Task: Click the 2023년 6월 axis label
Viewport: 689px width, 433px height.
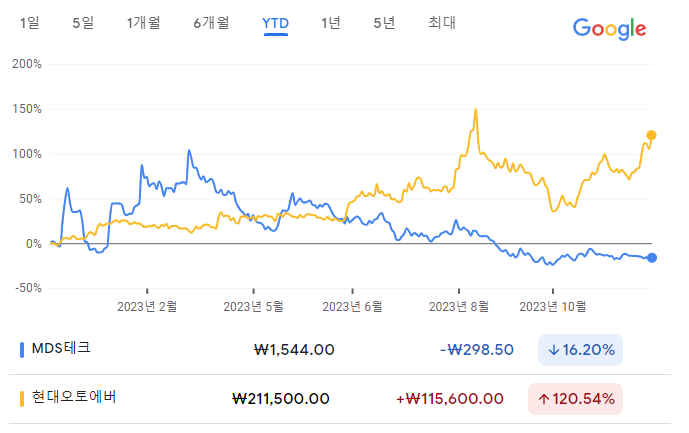Action: (352, 306)
